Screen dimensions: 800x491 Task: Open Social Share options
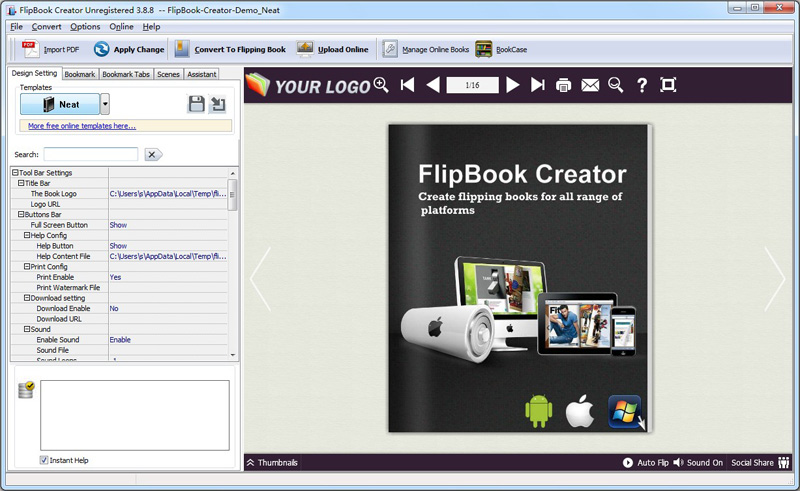tap(760, 462)
